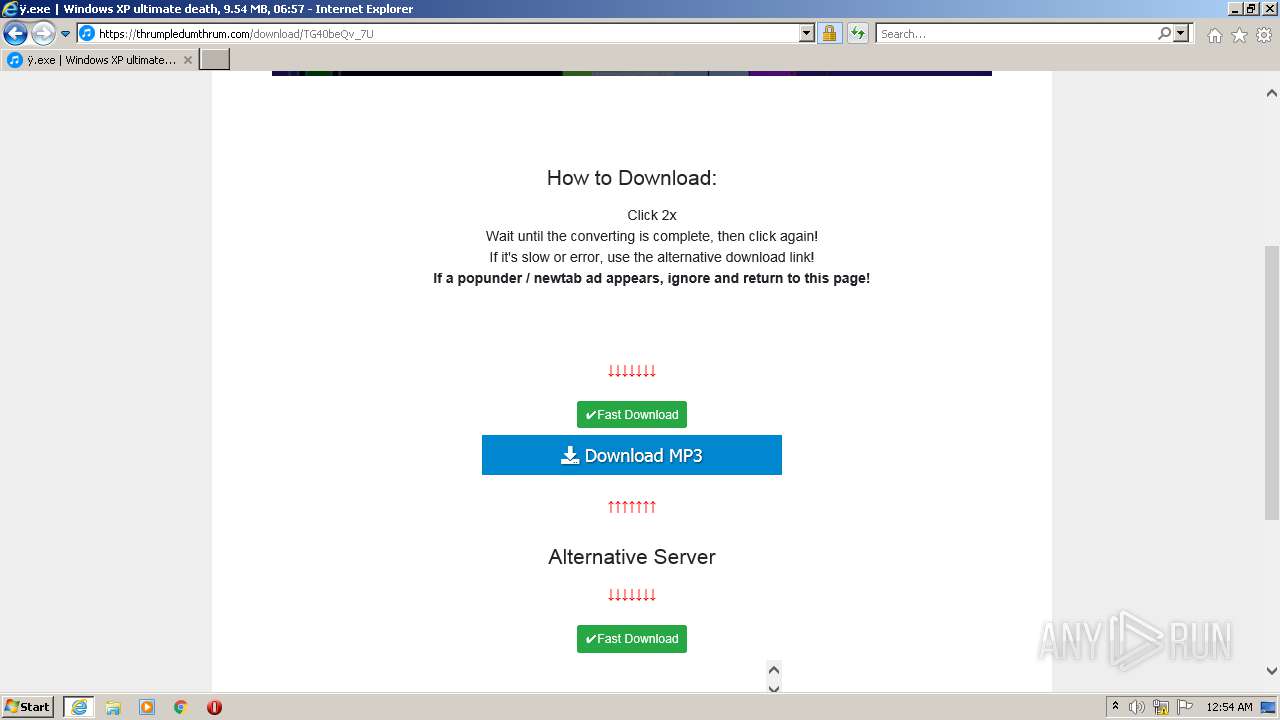Open the network tray icon
The height and width of the screenshot is (720, 1280).
(x=1161, y=707)
